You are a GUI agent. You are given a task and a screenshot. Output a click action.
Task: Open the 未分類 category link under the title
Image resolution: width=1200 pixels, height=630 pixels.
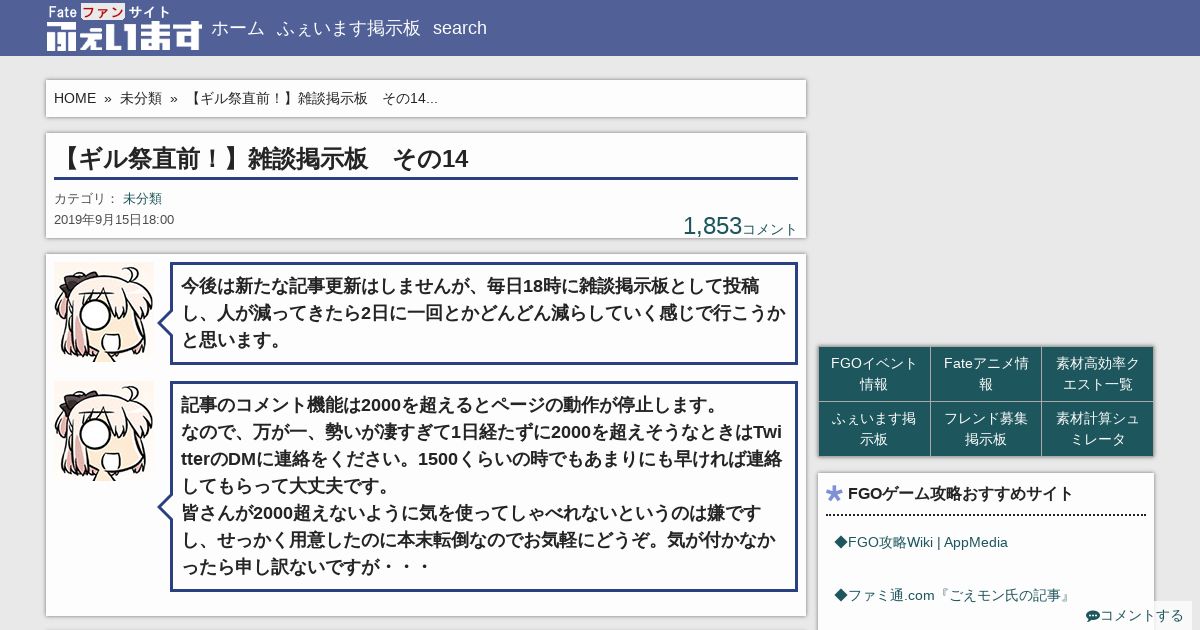point(142,199)
